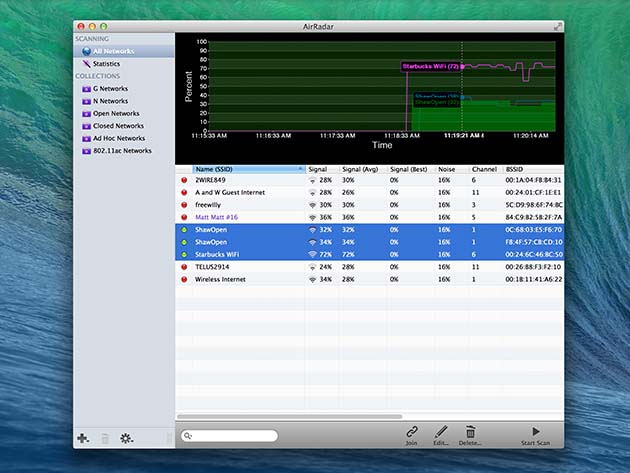This screenshot has height=473, width=630.
Task: Start Scan with the play icon
Action: (536, 431)
